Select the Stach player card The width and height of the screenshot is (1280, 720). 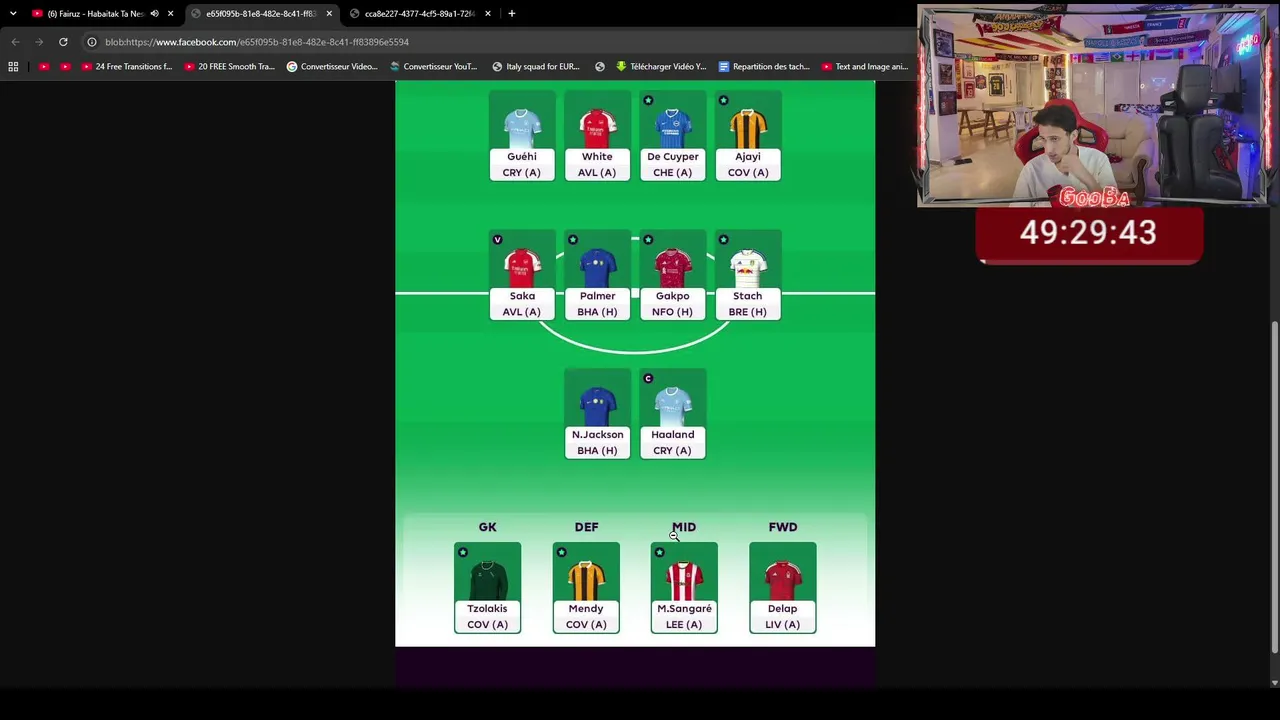click(748, 275)
